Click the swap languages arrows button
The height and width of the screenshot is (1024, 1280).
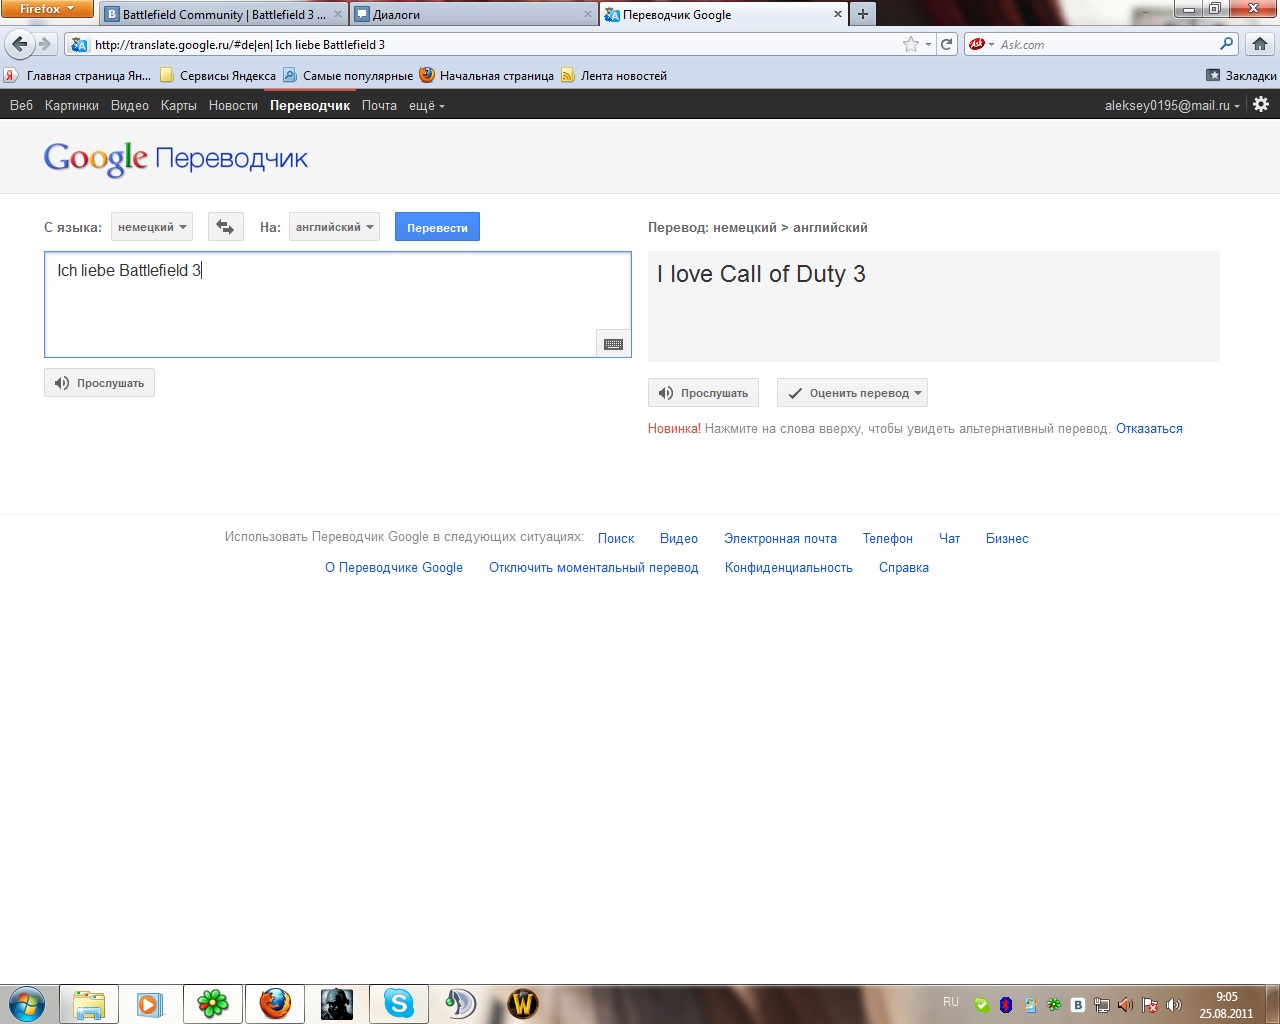(x=226, y=227)
